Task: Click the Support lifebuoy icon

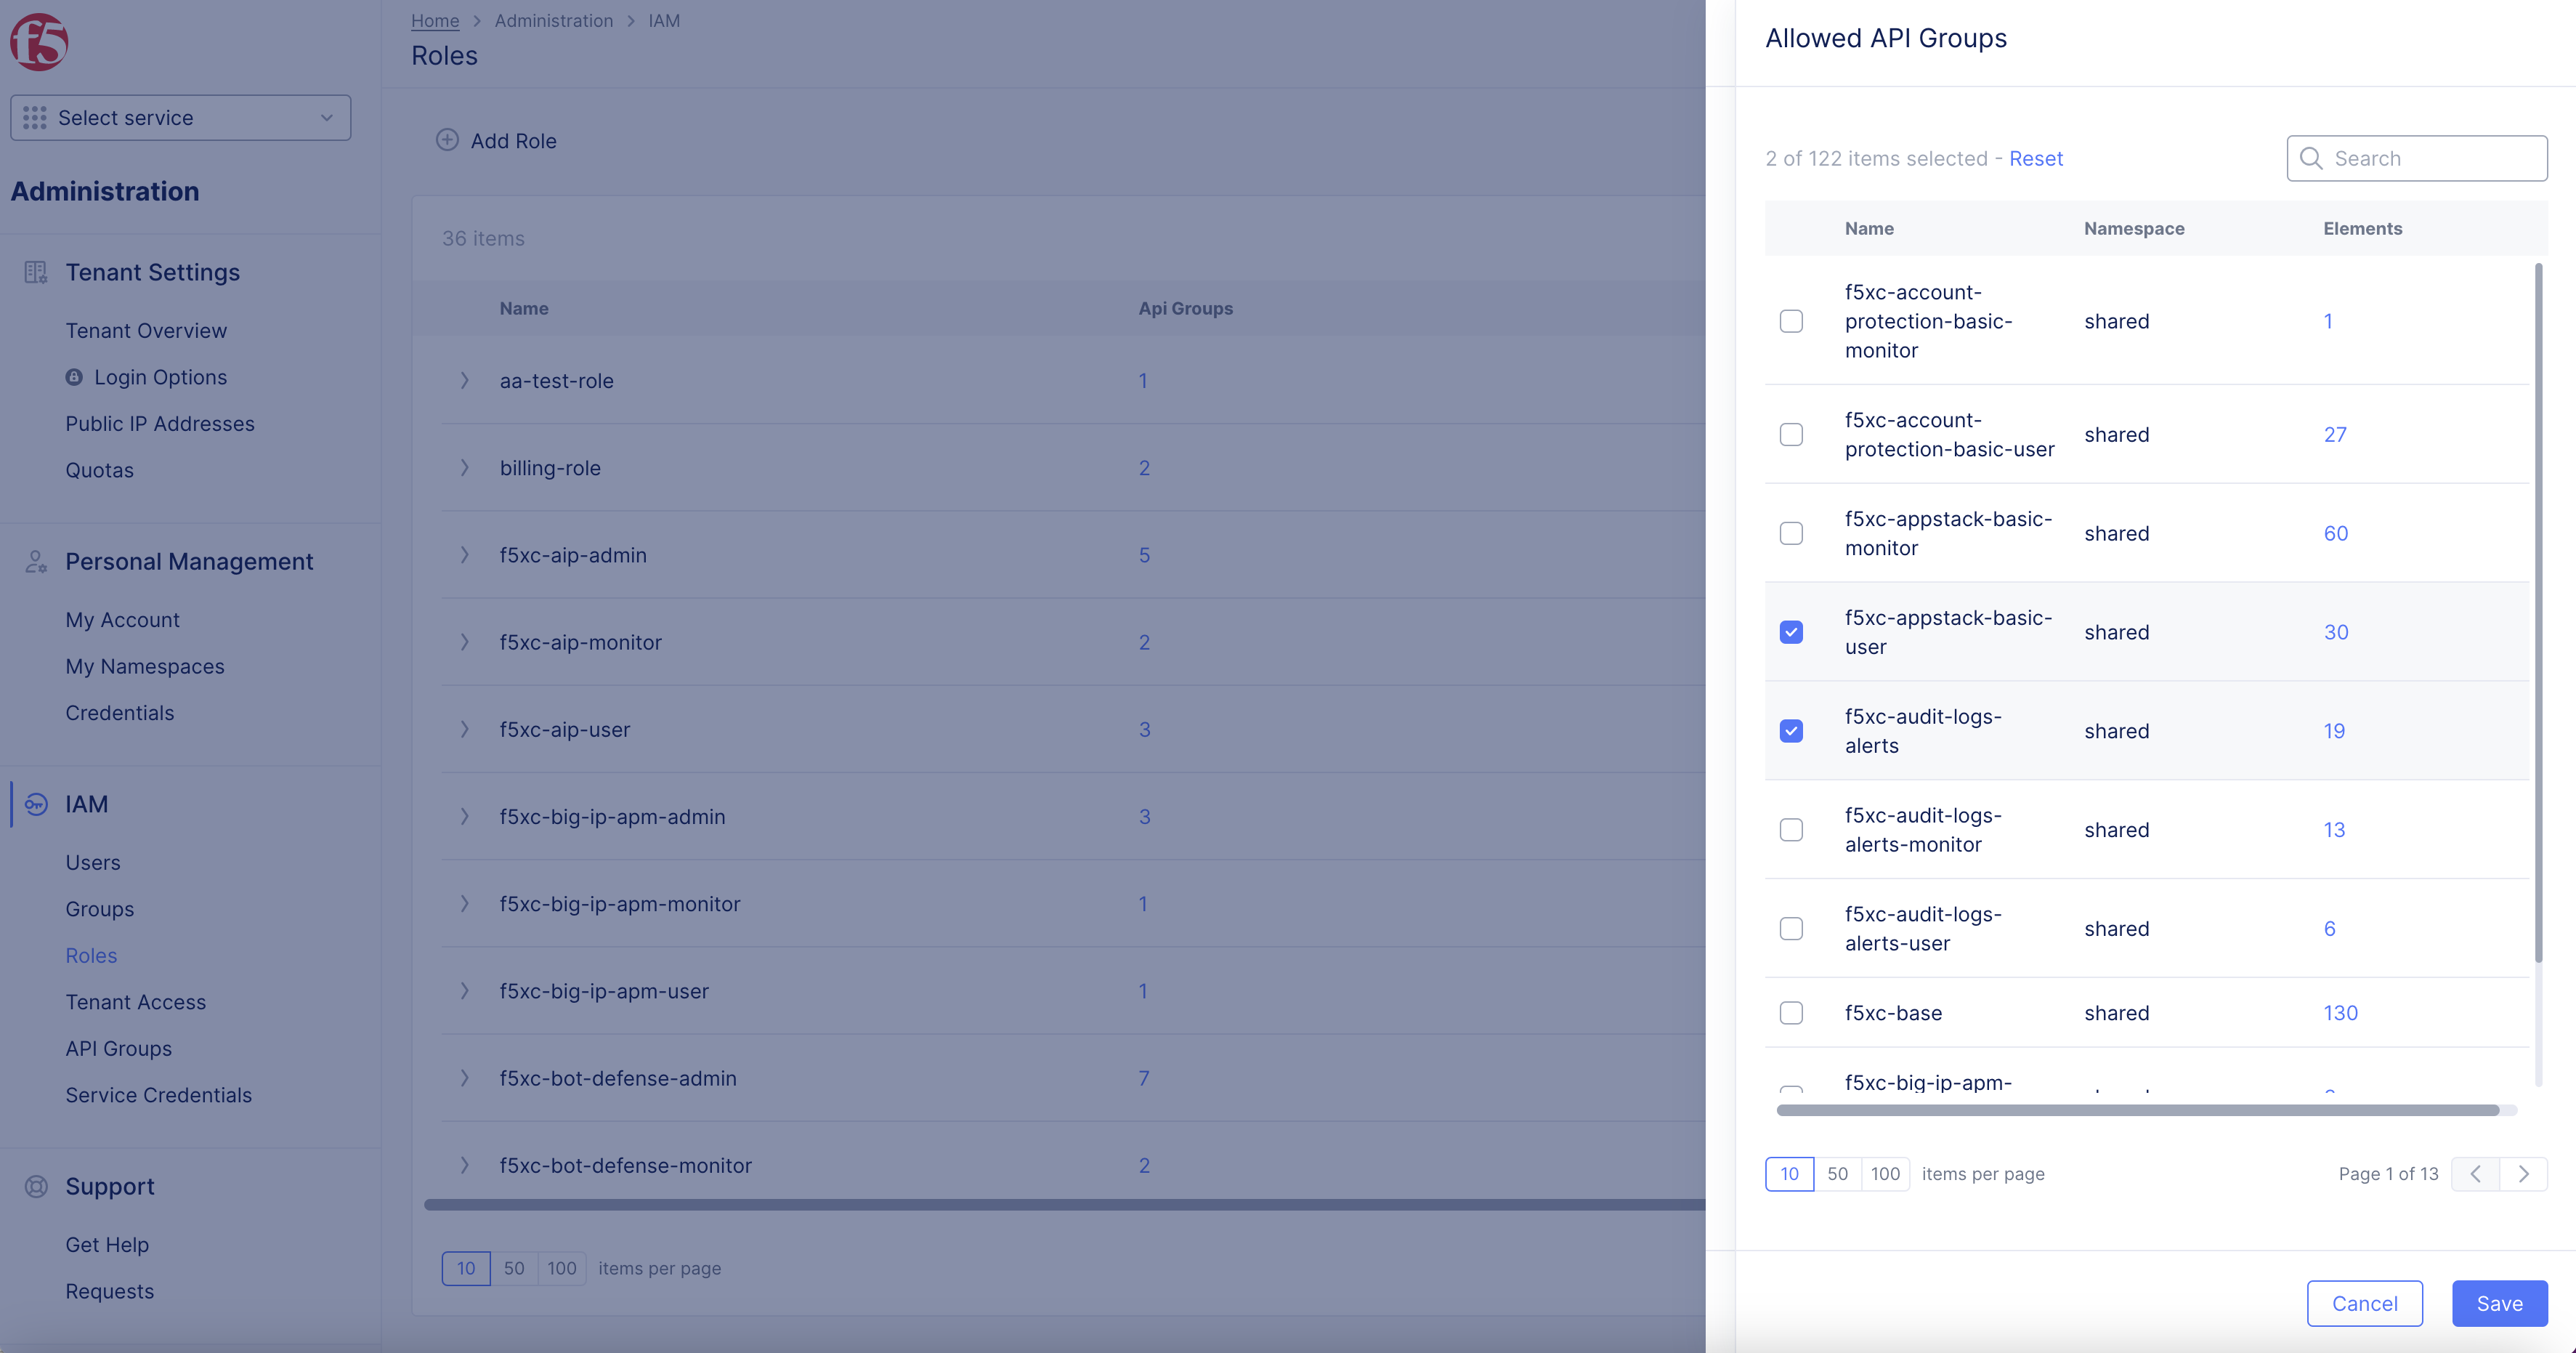Action: pos(36,1186)
